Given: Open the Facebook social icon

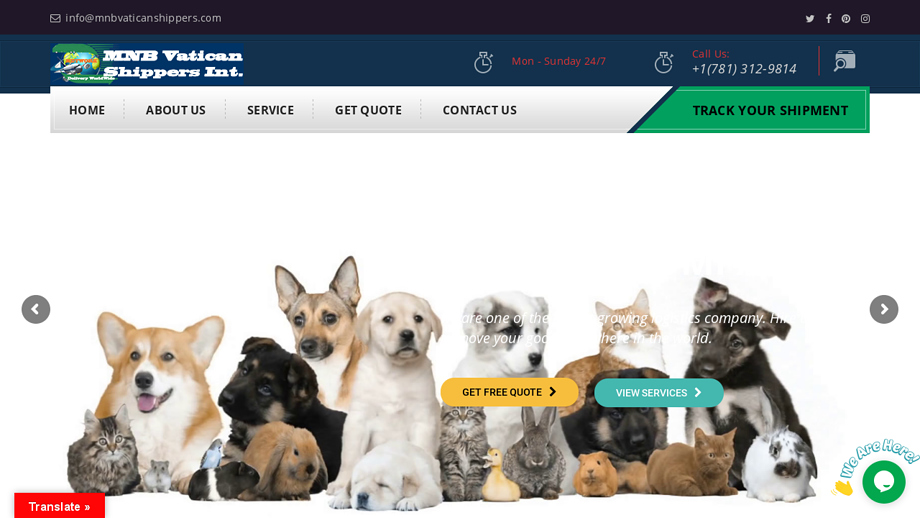Looking at the screenshot, I should pyautogui.click(x=828, y=19).
